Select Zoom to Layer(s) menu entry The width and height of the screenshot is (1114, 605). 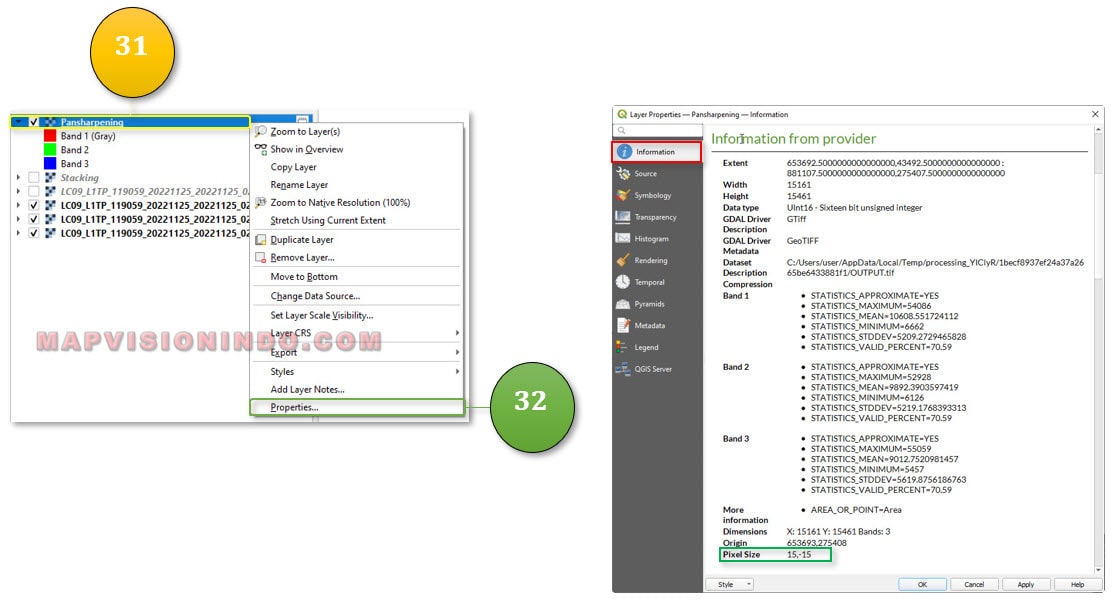click(304, 131)
